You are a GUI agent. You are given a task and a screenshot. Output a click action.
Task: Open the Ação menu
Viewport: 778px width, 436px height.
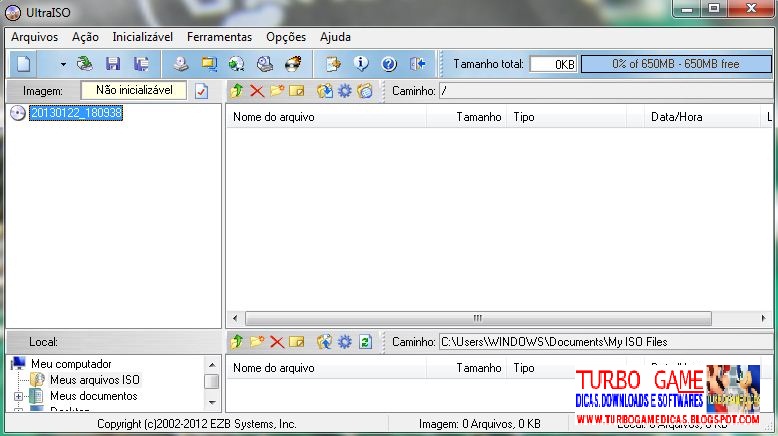click(85, 37)
